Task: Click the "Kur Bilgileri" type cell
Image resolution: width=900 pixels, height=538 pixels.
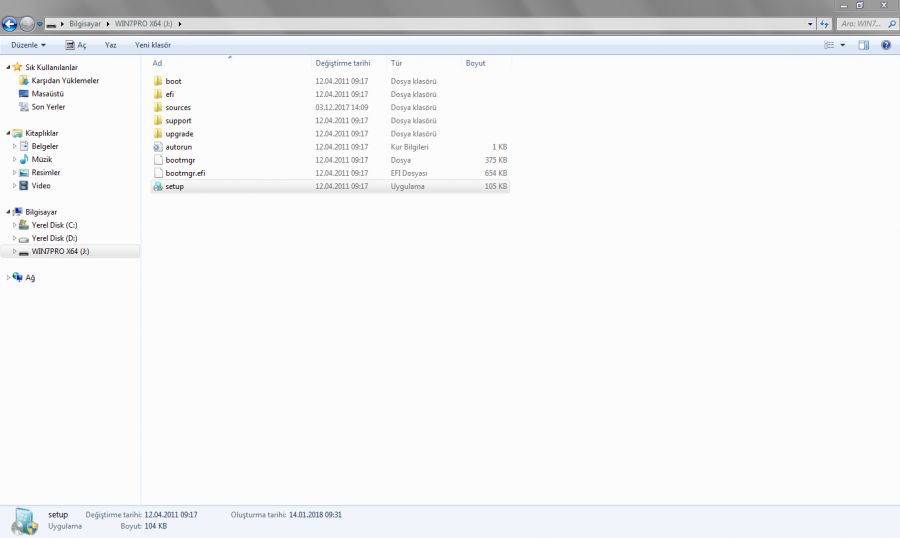Action: [x=409, y=147]
